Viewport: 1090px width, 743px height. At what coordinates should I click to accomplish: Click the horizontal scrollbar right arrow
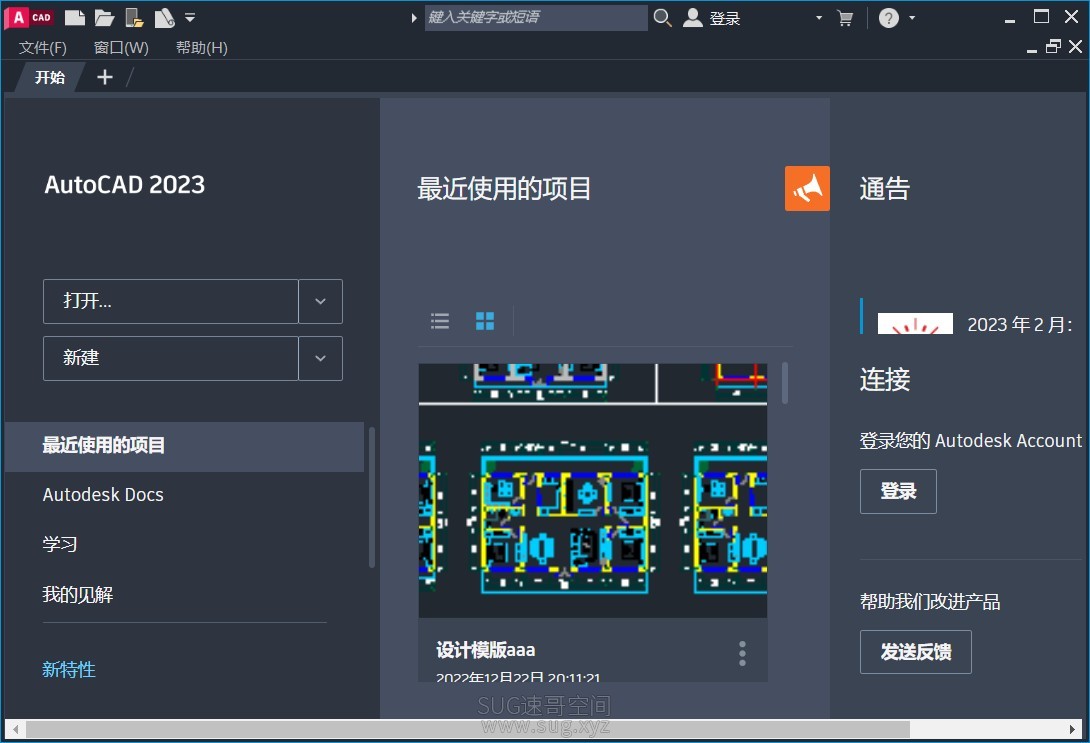1073,730
